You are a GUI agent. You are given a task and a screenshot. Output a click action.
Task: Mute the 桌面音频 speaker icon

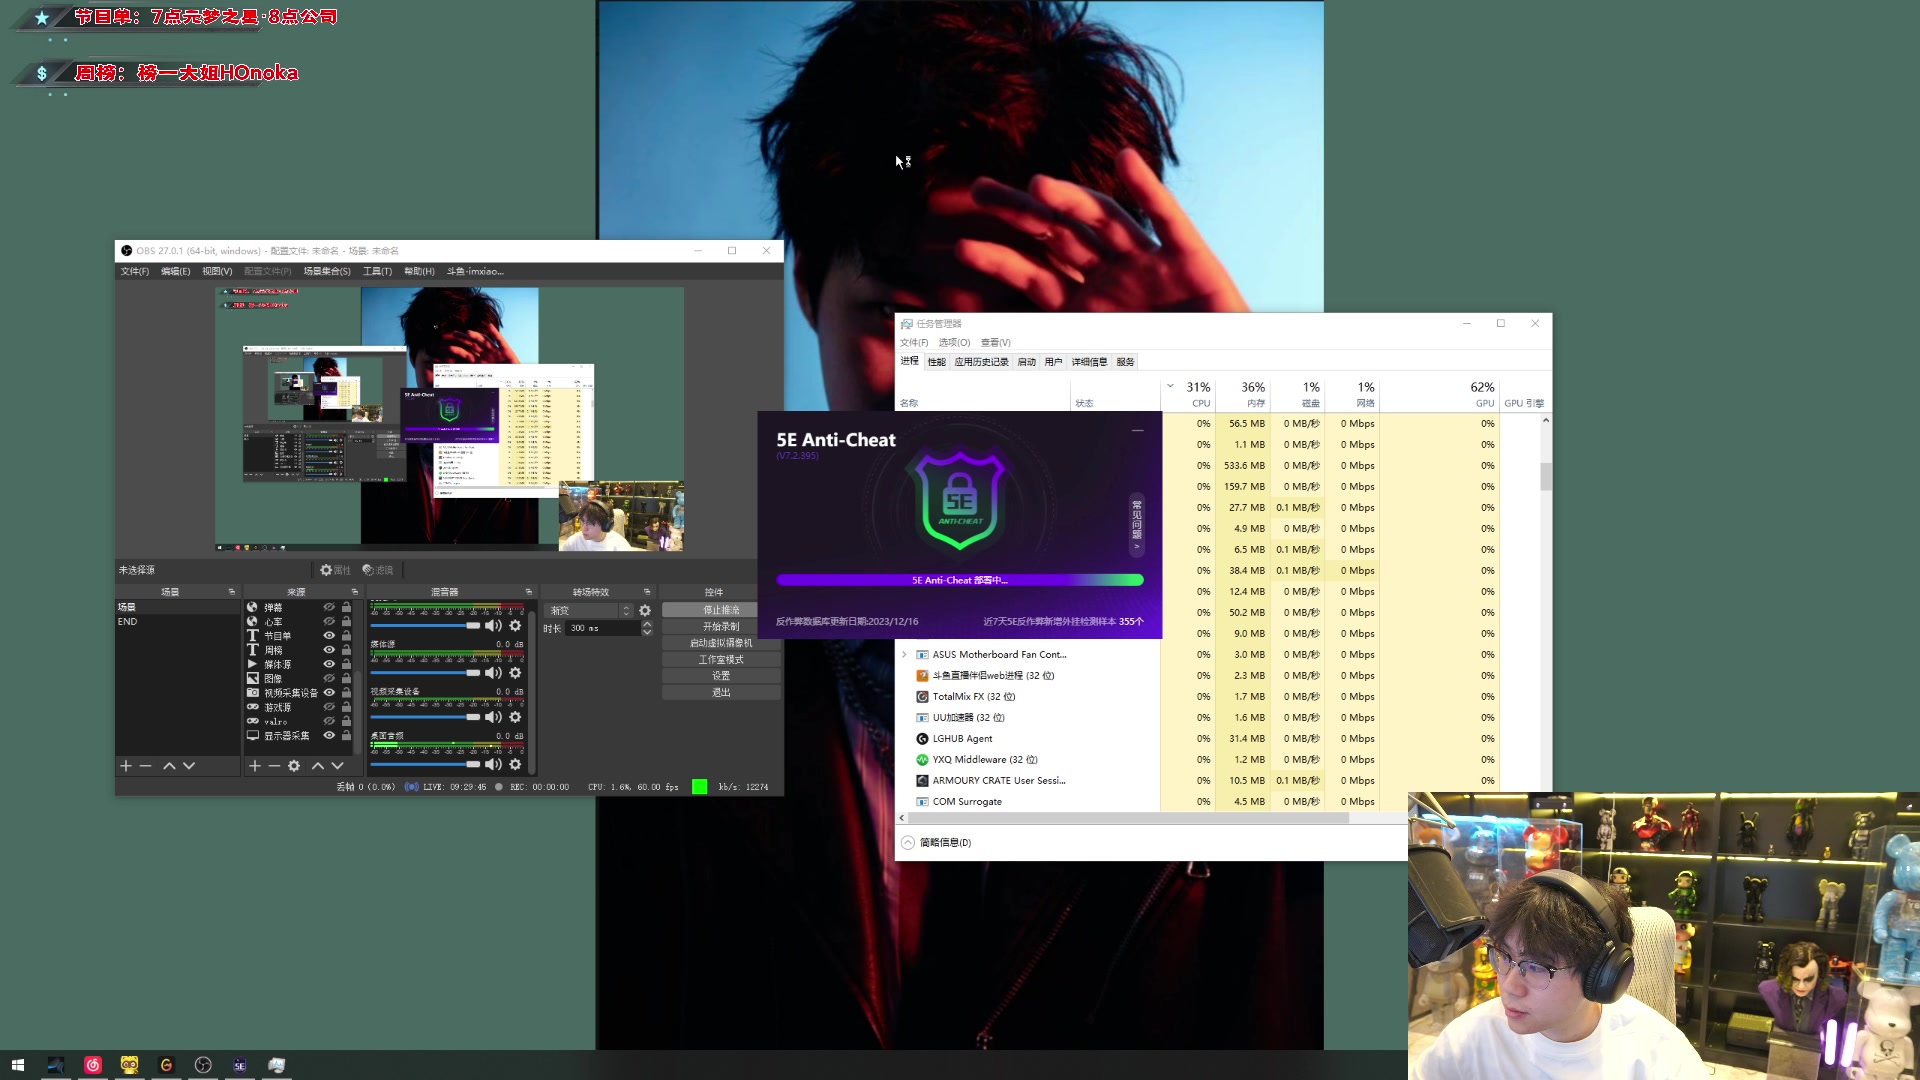493,764
